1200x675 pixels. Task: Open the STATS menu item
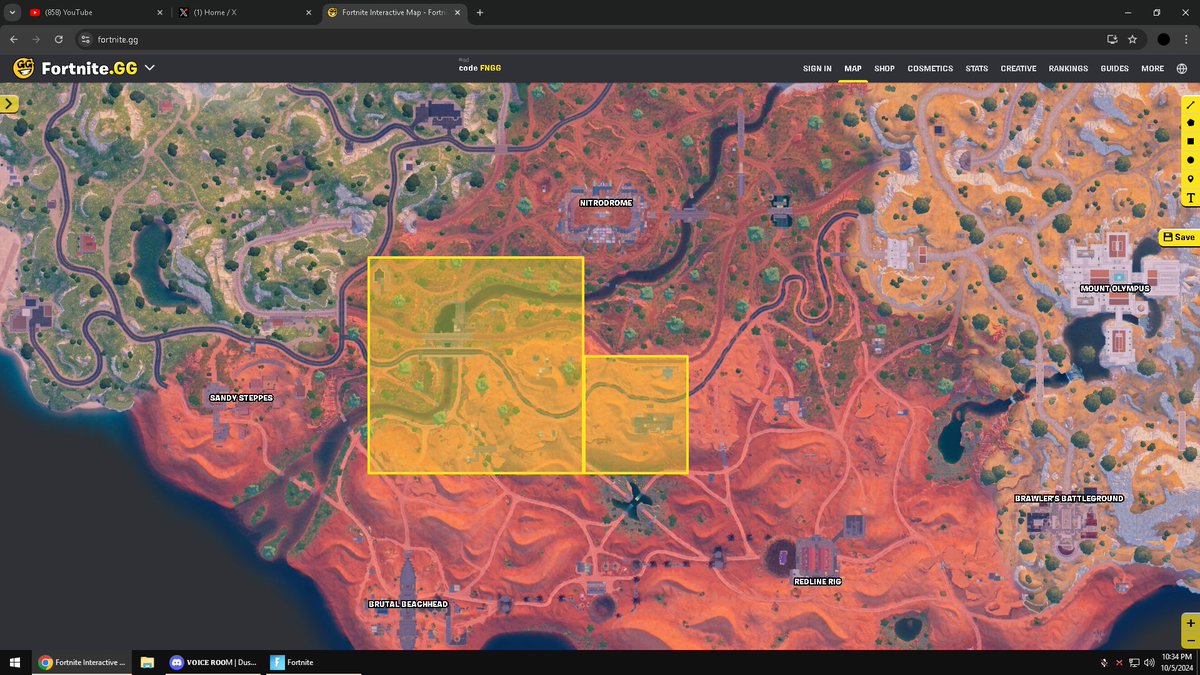point(977,69)
